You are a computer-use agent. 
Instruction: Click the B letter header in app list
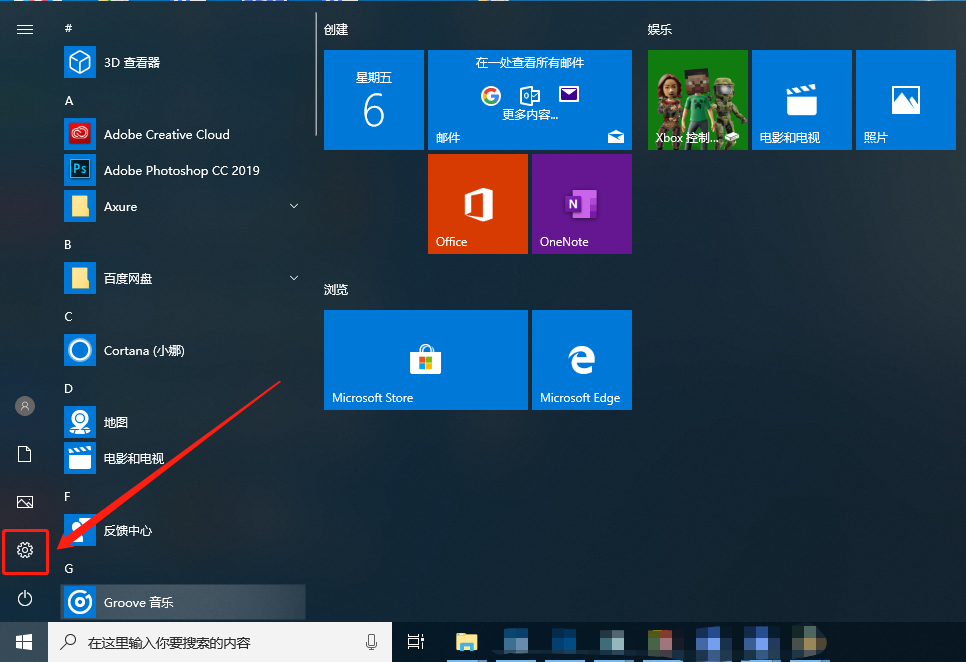68,244
